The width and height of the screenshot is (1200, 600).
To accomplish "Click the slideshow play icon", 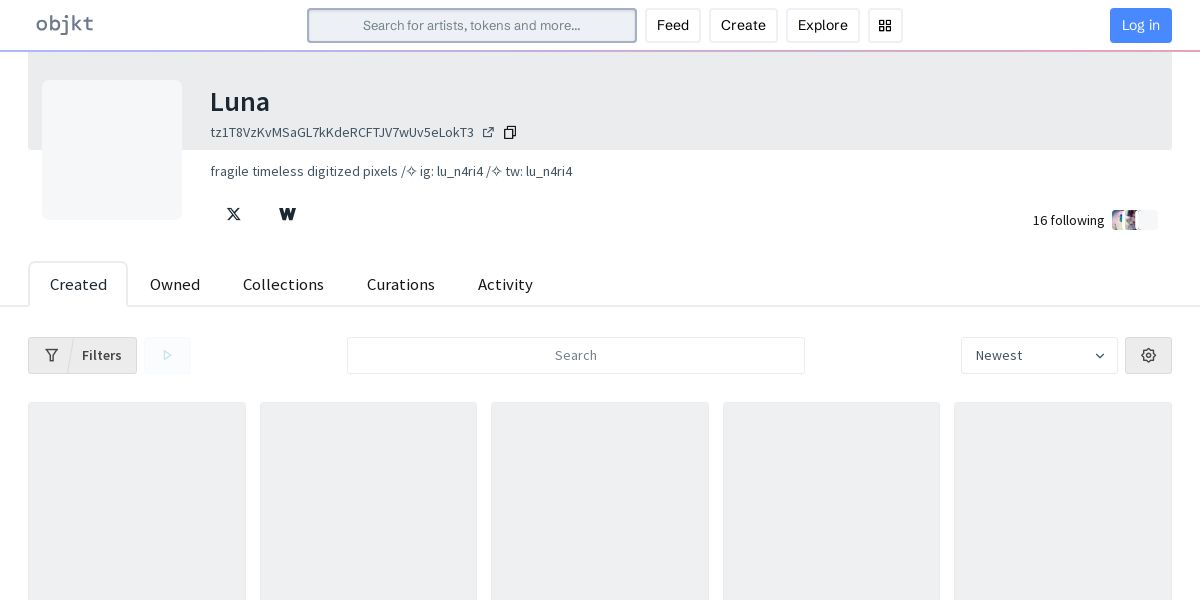I will 167,355.
